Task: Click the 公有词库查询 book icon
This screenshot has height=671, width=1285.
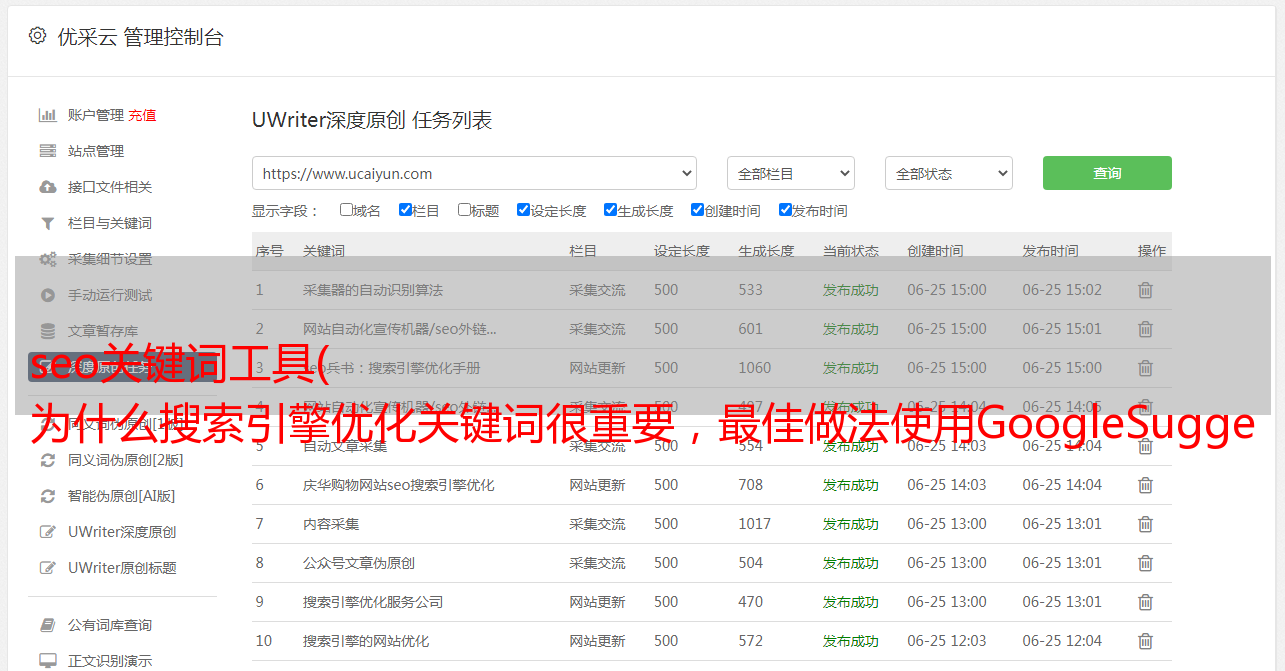Action: point(47,625)
